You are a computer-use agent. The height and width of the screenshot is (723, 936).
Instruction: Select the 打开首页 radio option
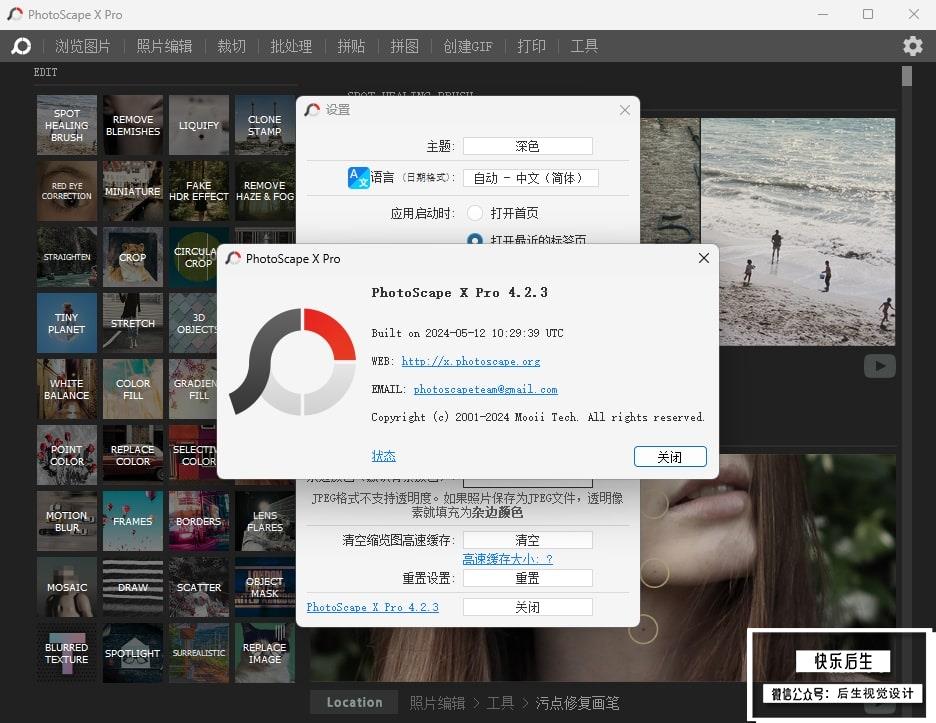(x=475, y=213)
